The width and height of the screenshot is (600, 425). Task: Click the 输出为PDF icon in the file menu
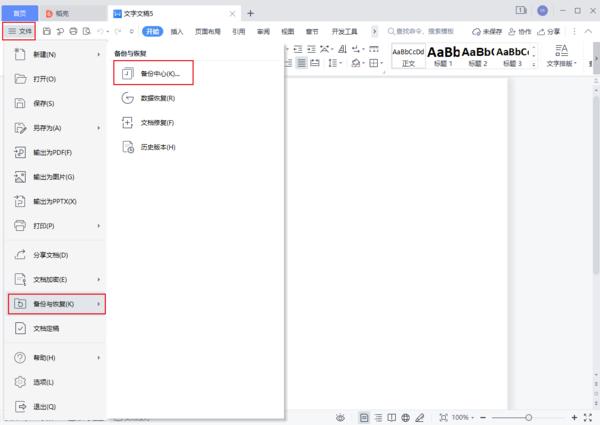click(x=22, y=152)
